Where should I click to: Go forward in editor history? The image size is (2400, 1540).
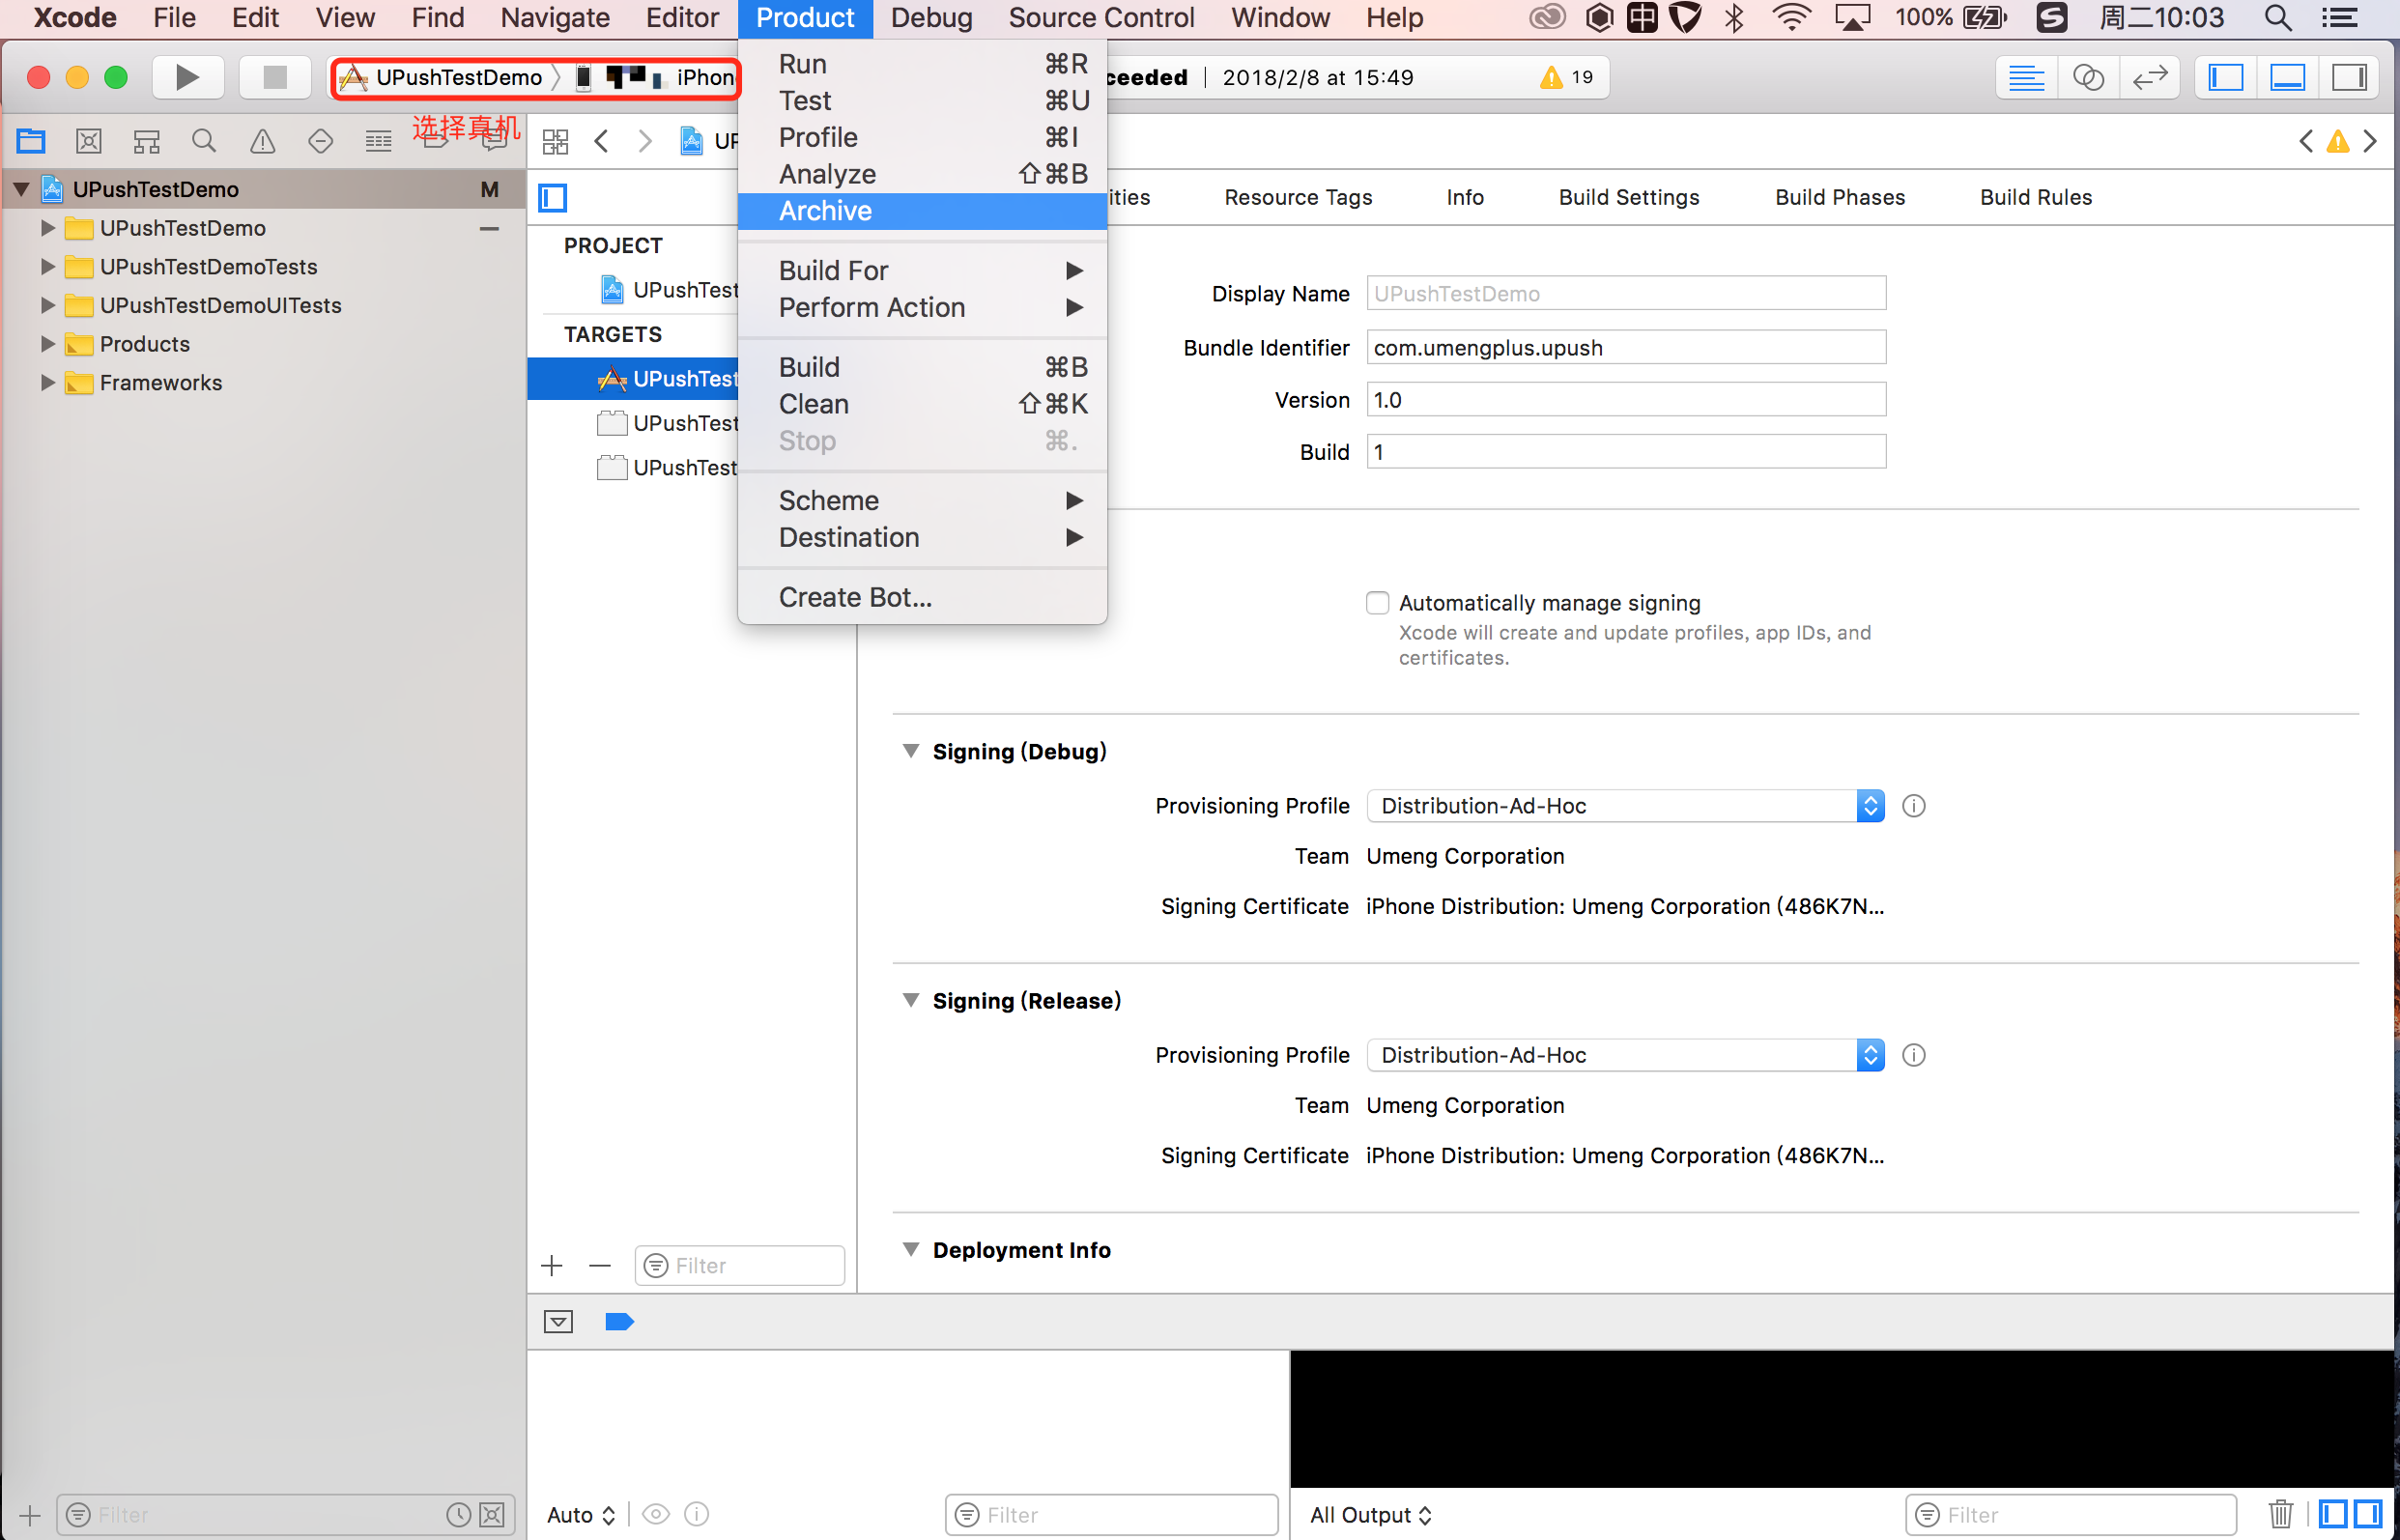645,141
